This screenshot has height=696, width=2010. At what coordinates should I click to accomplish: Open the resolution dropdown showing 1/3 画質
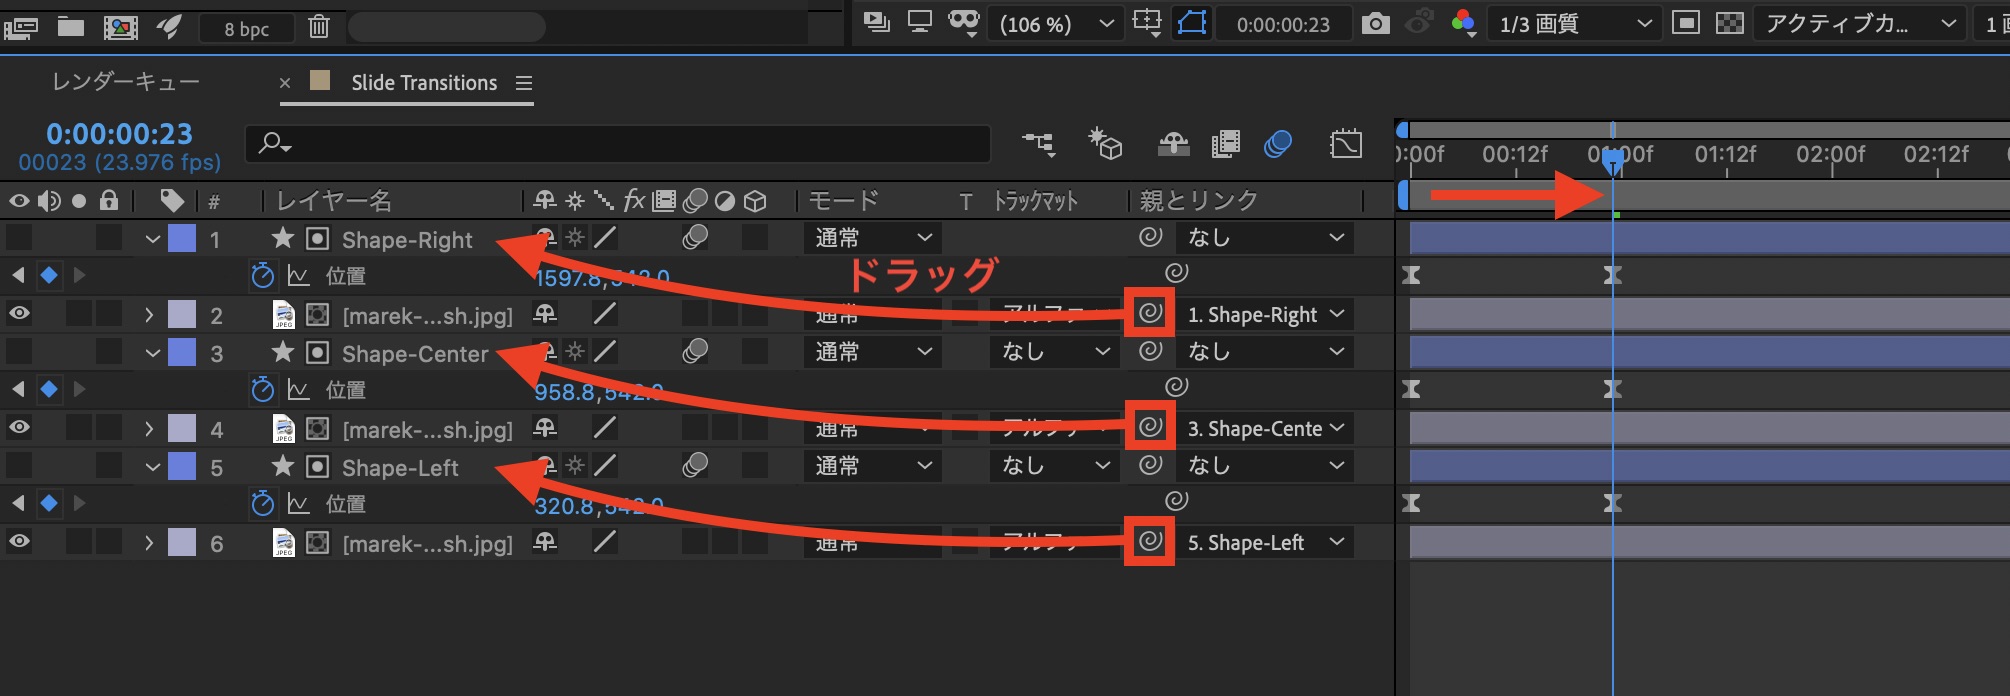(x=1574, y=24)
